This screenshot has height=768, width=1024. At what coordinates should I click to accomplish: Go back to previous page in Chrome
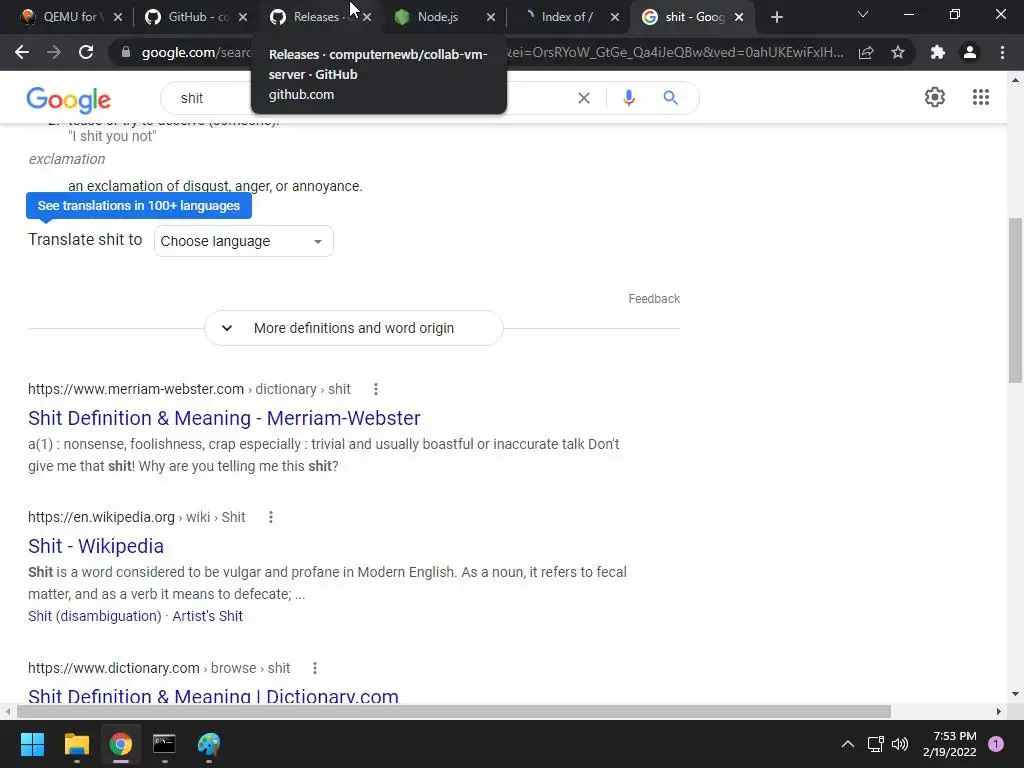(22, 52)
